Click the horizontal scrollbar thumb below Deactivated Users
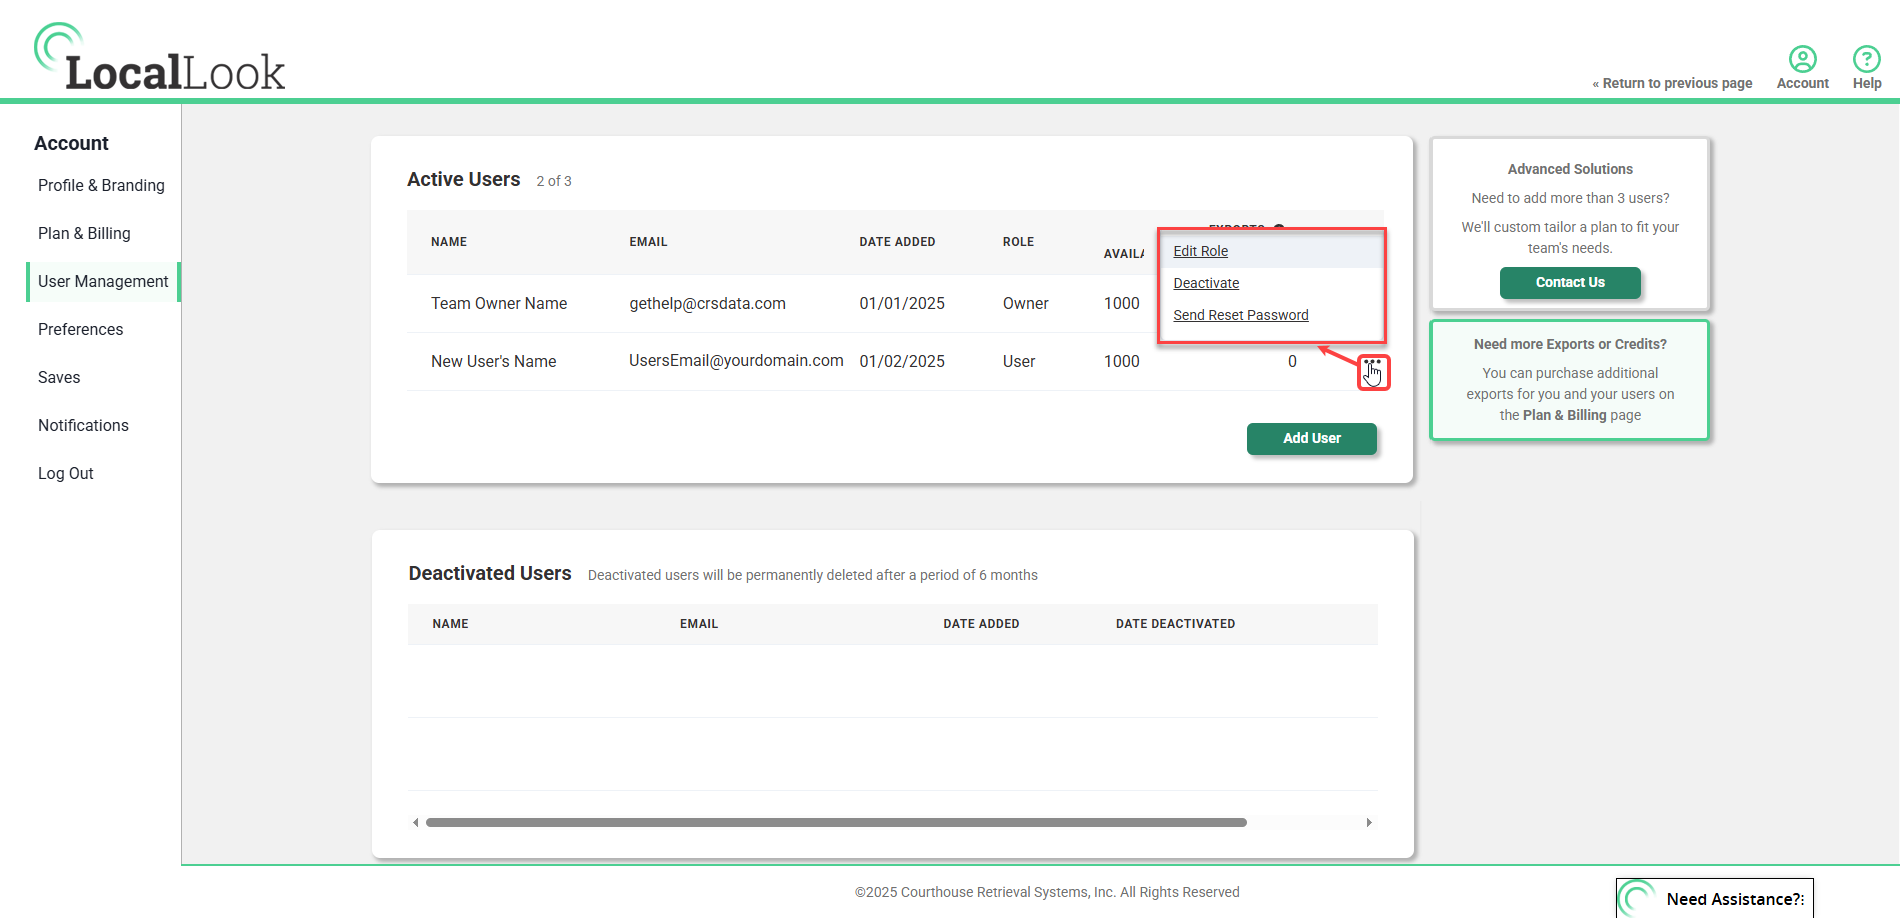Screen dimensions: 1900x918 pos(838,822)
